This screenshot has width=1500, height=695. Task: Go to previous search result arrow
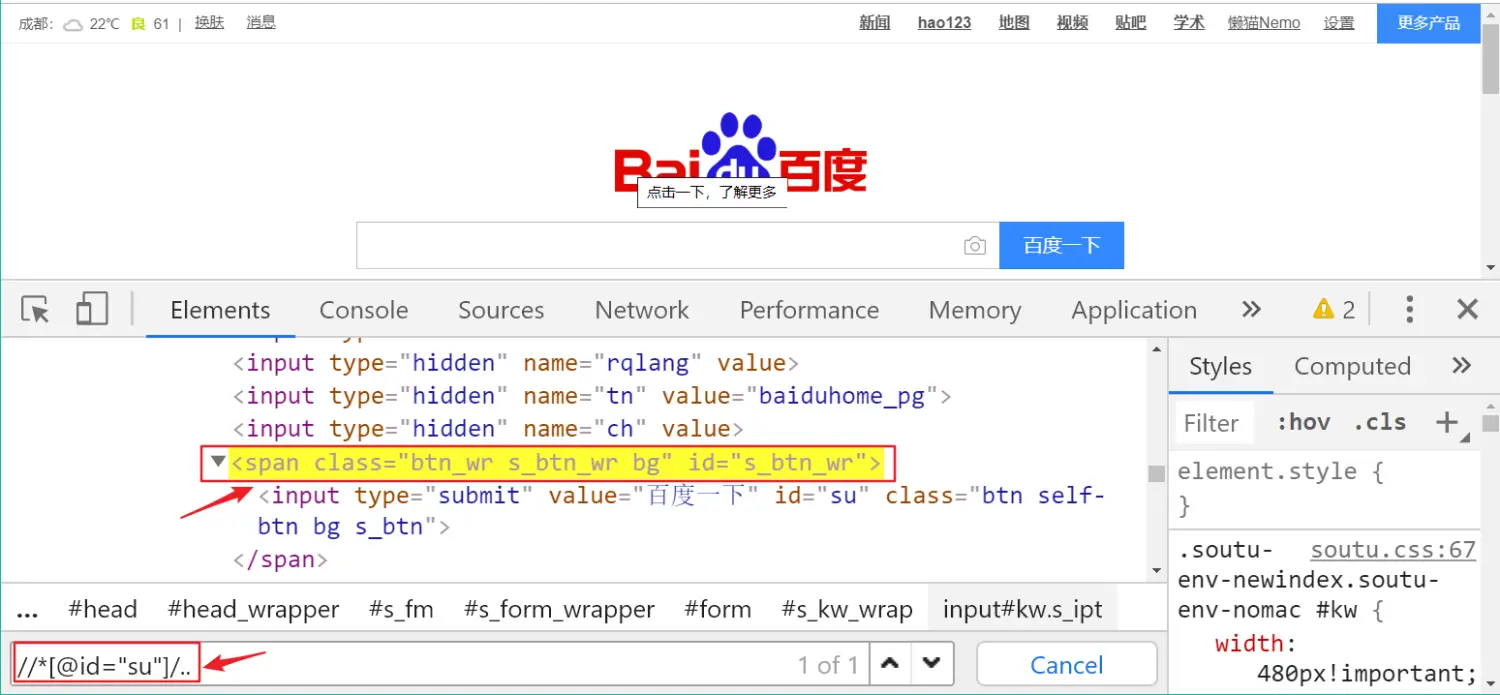[891, 664]
